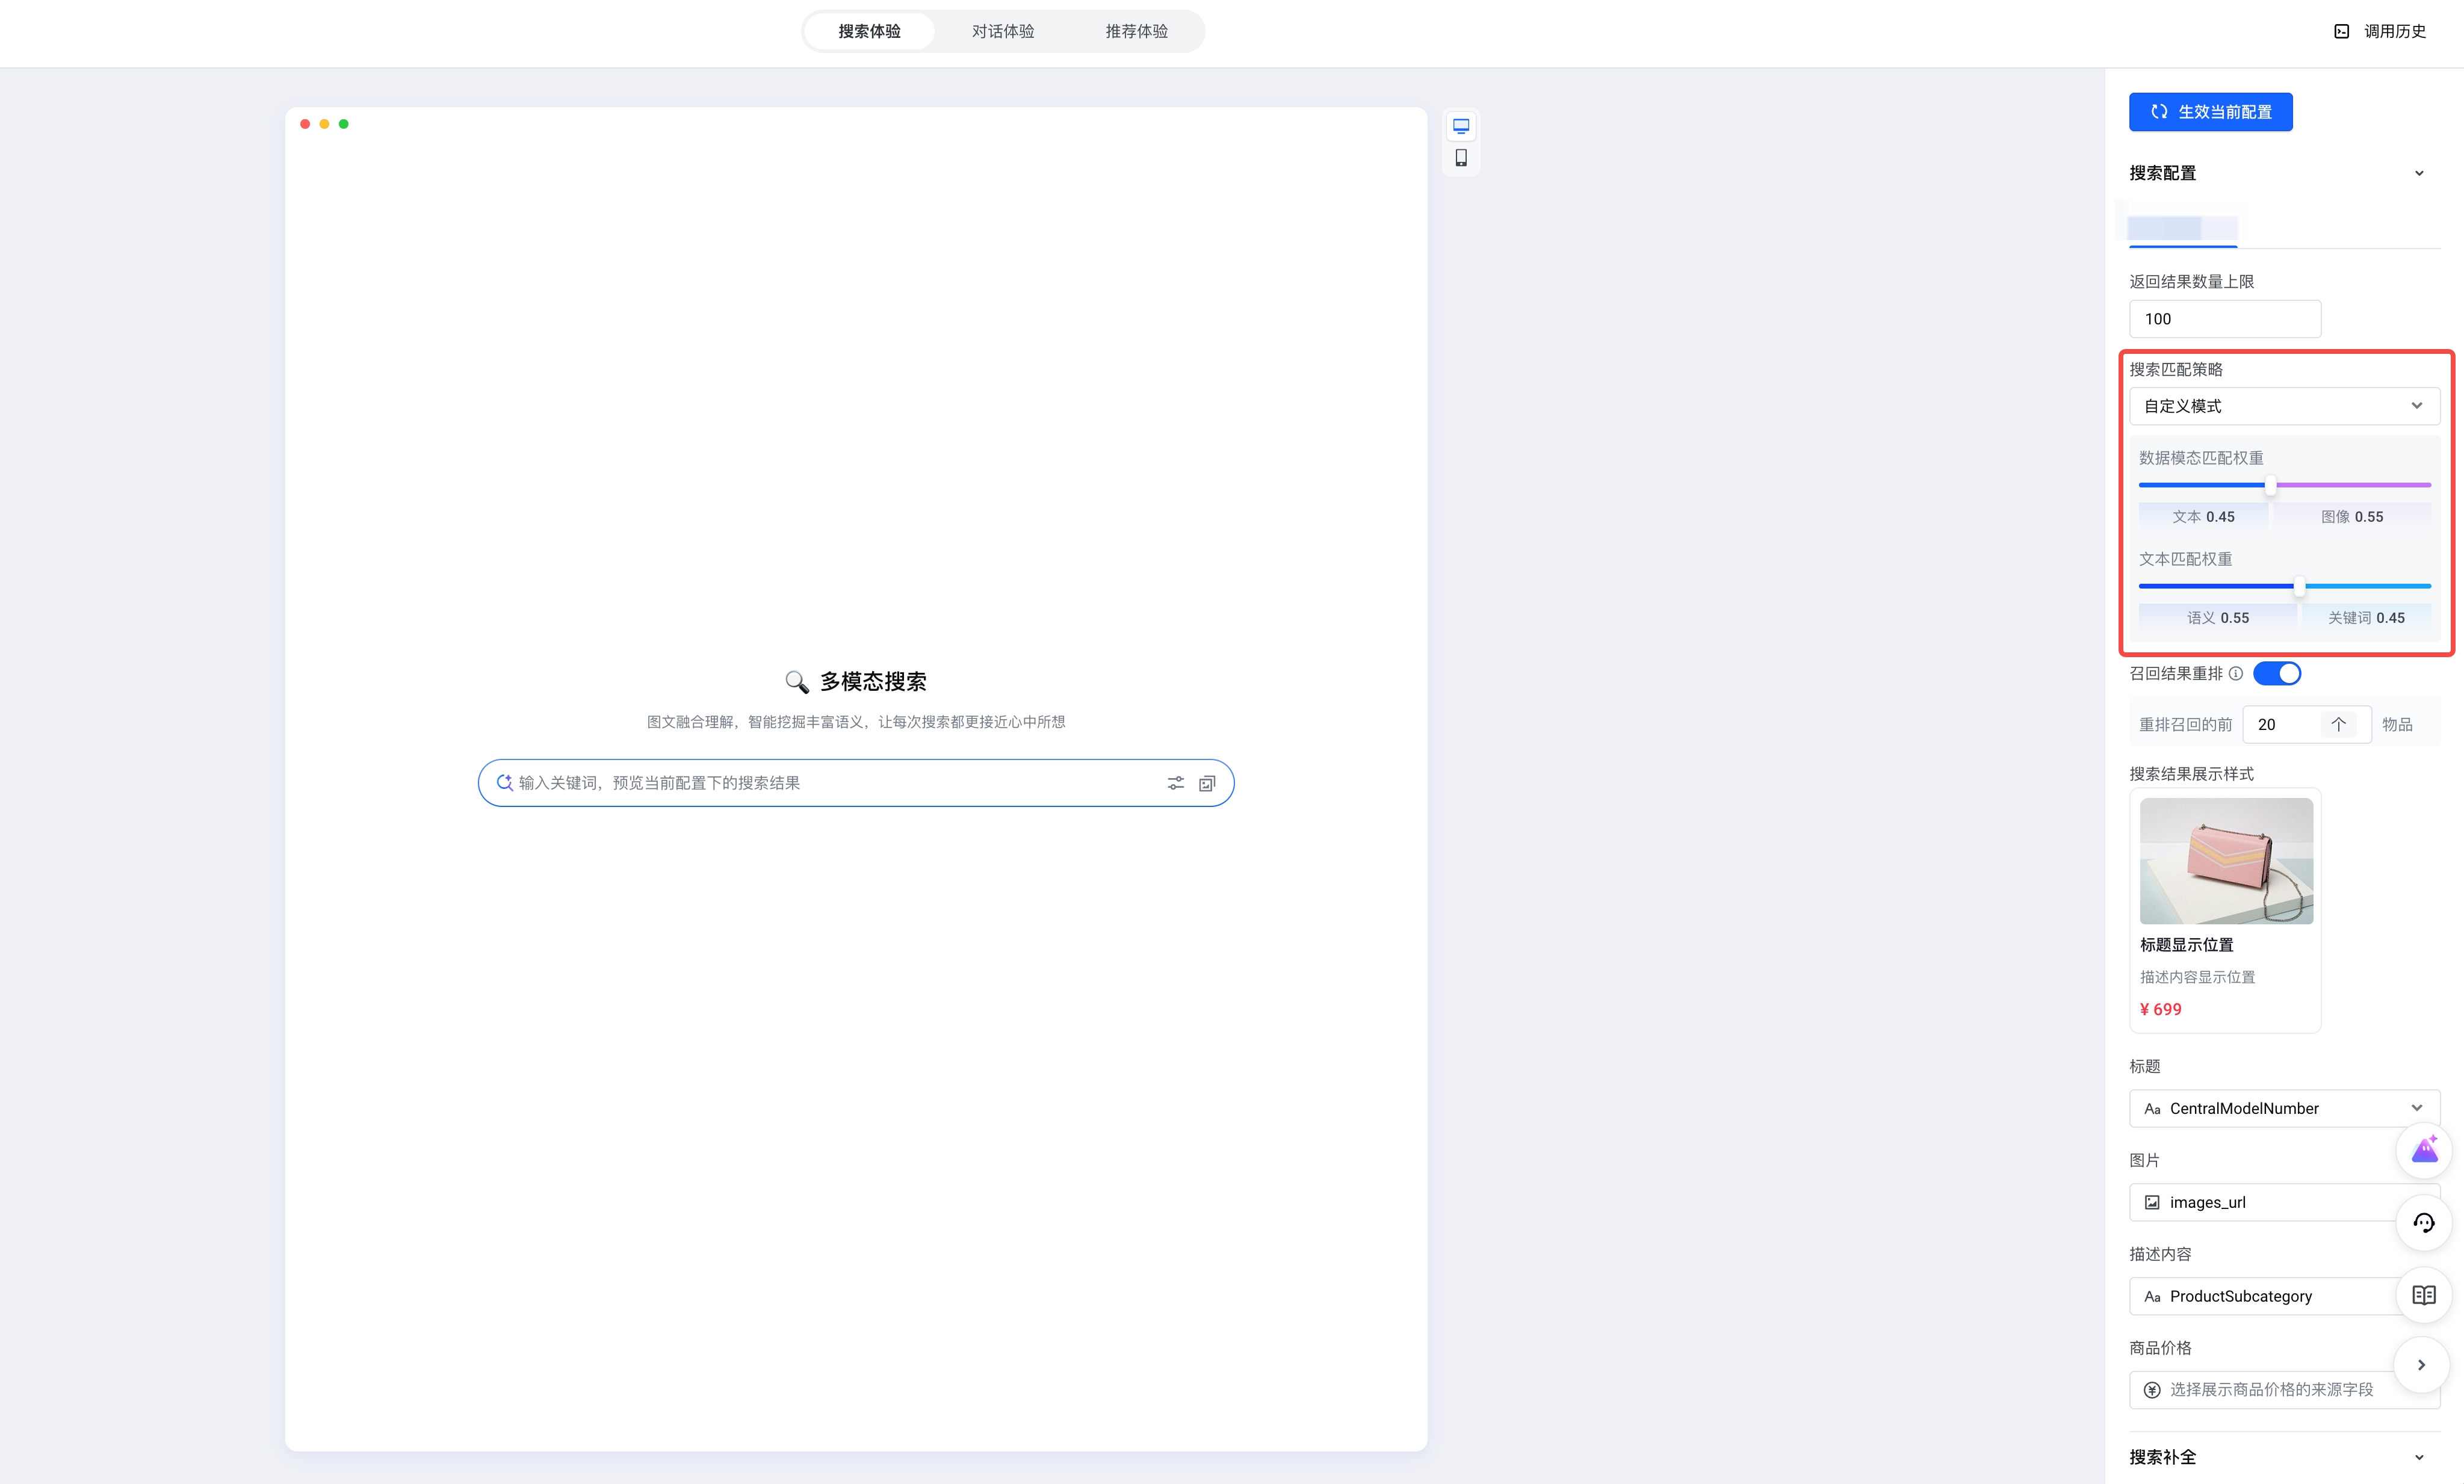Switch to mobile preview mode icon
The height and width of the screenshot is (1484, 2464).
1461,158
